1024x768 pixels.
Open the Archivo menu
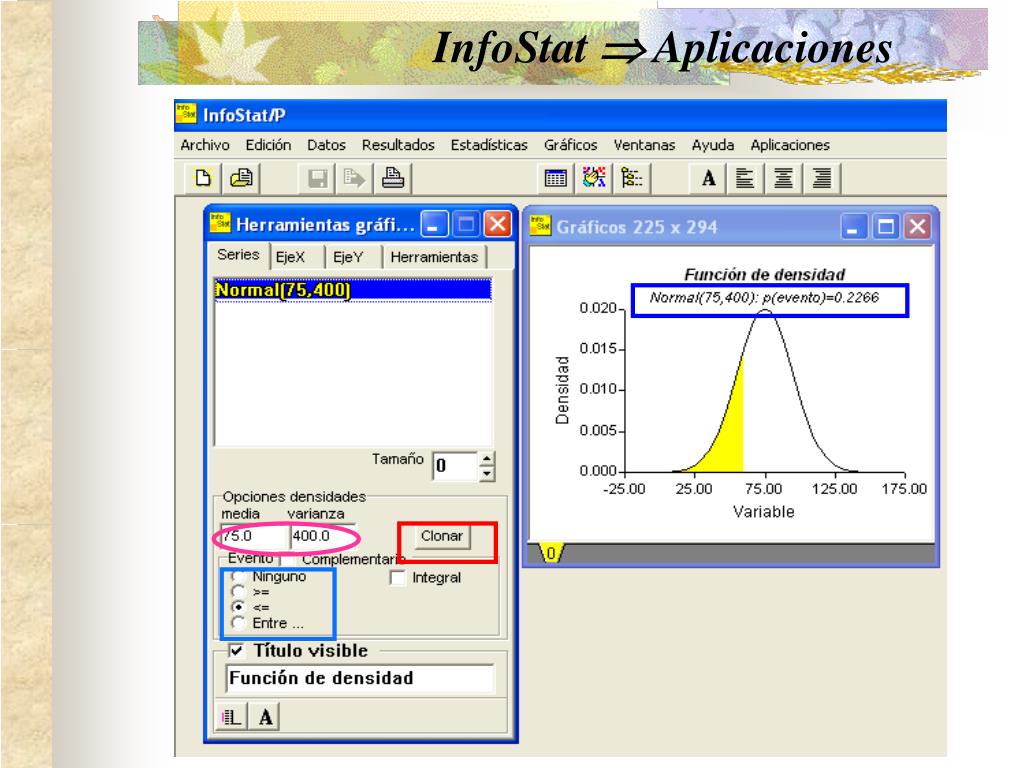pos(205,145)
